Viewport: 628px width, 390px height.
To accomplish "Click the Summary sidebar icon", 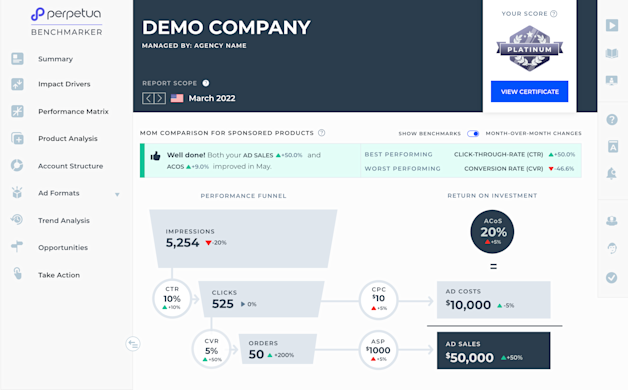I will click(17, 59).
